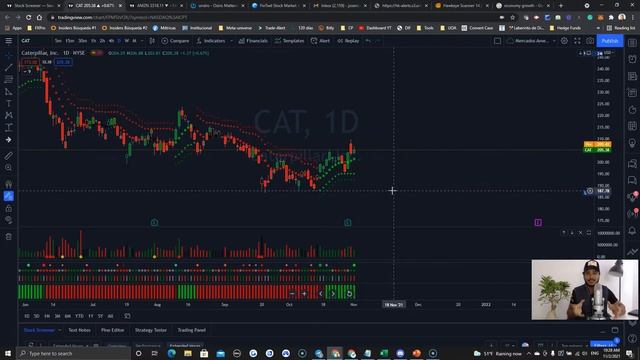Click the undo arrow

click(x=368, y=41)
